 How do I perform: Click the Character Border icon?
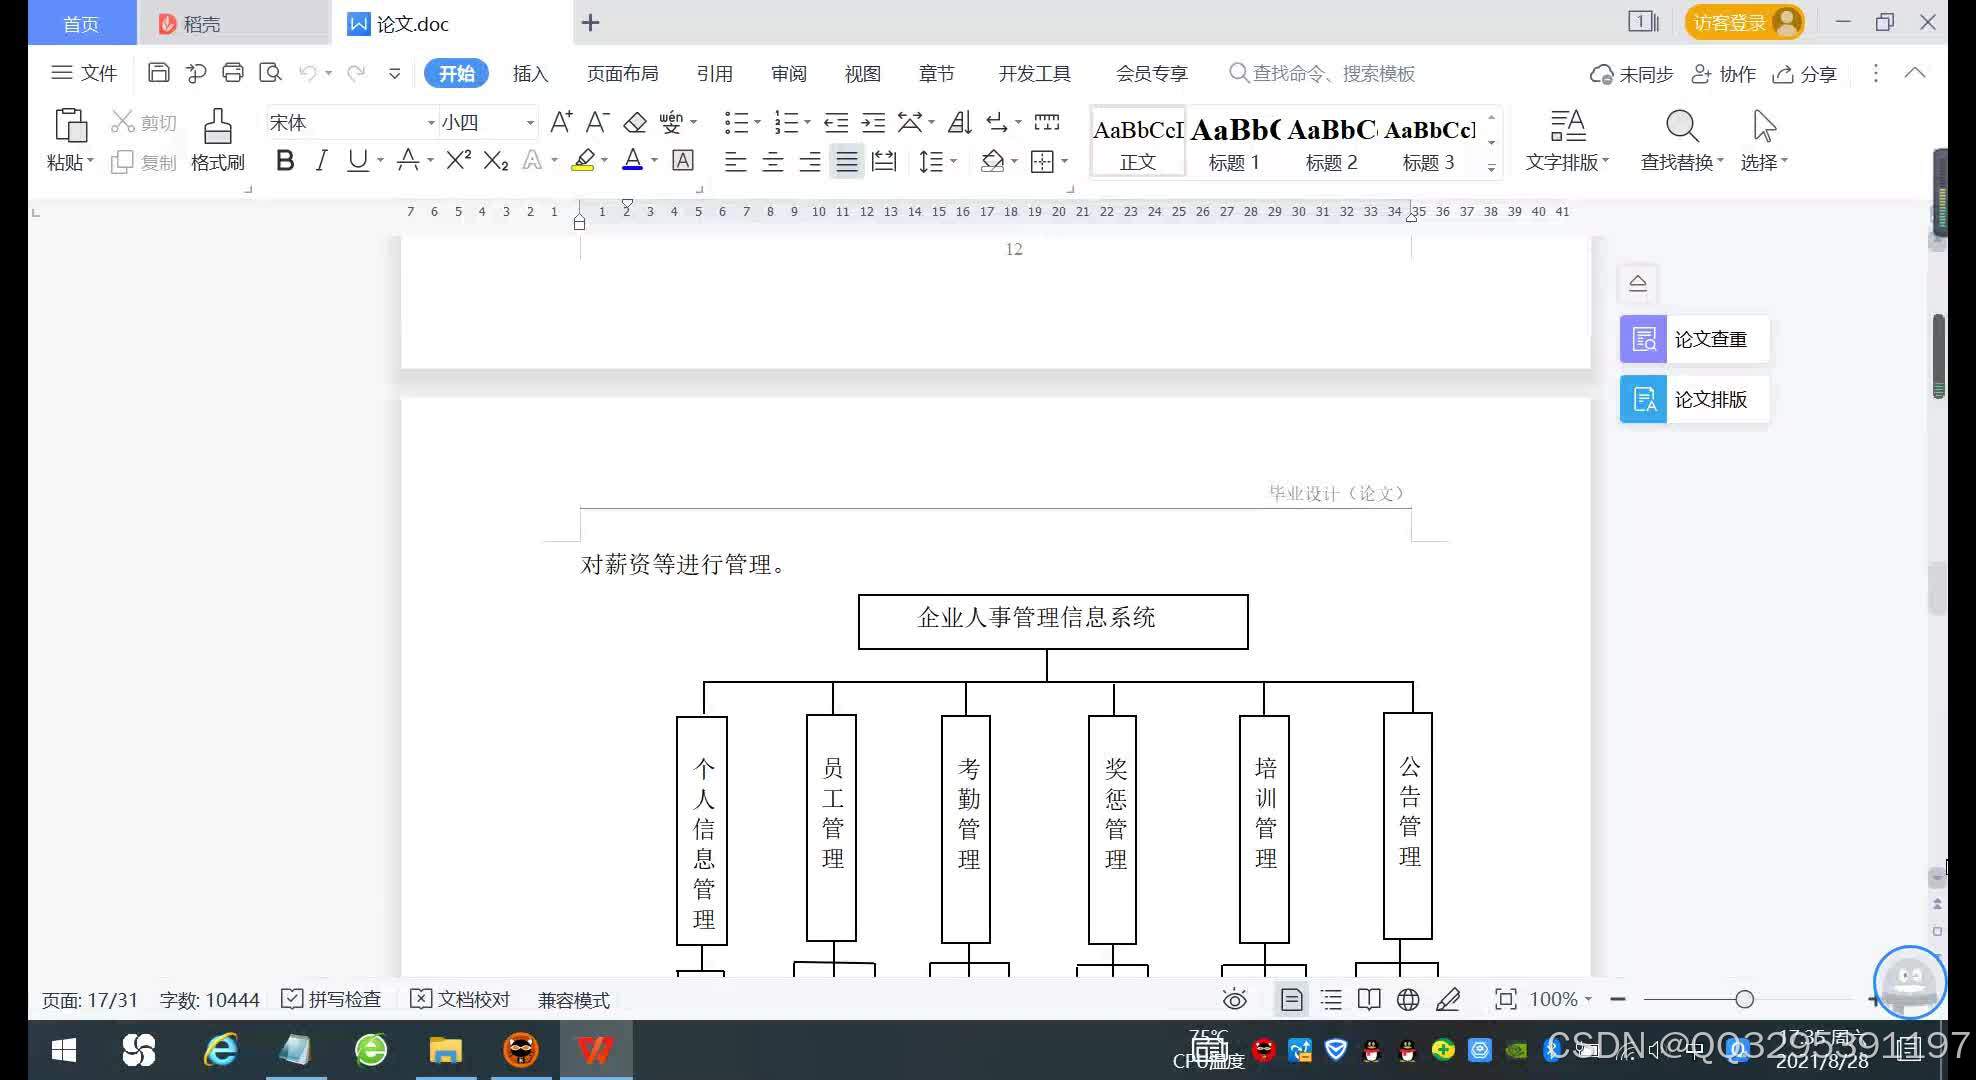point(683,161)
